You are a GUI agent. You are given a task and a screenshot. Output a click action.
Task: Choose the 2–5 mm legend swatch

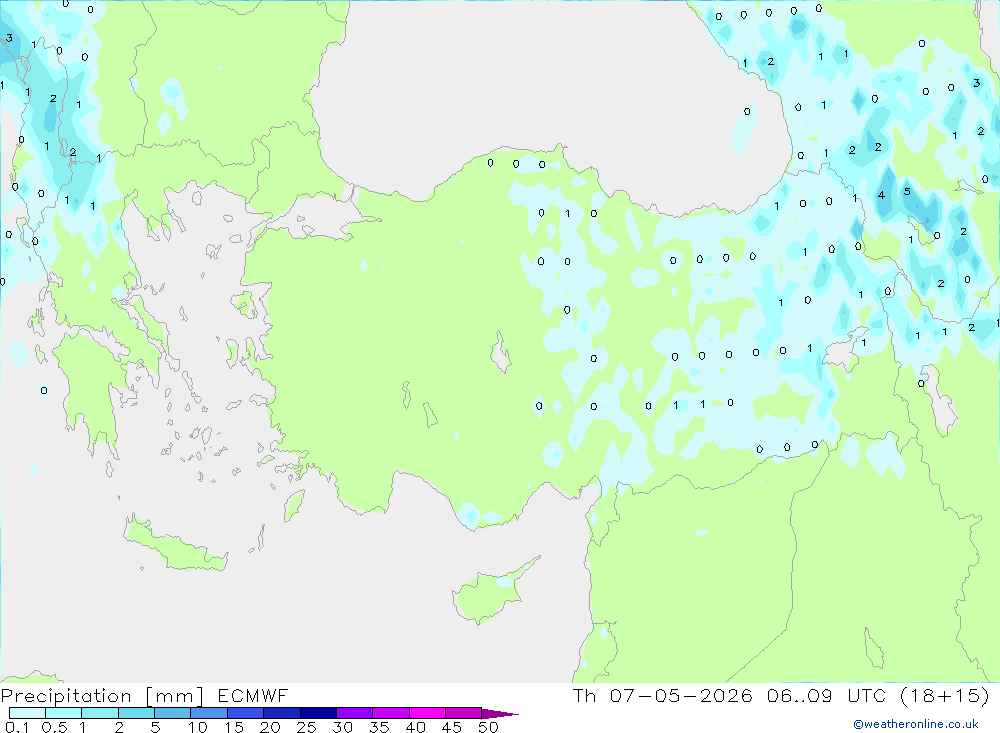pos(136,713)
